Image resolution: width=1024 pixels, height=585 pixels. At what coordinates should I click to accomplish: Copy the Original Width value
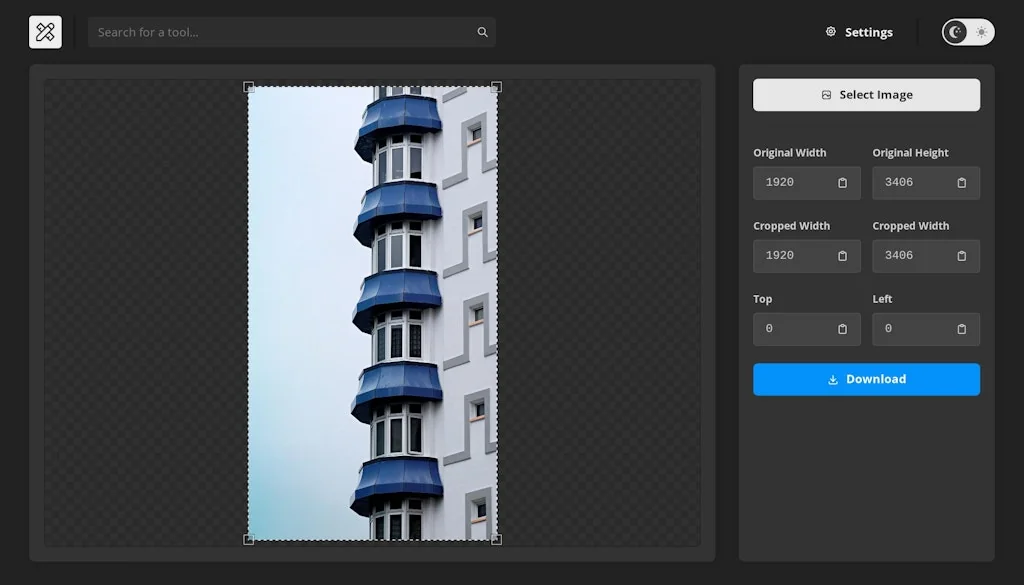coord(842,183)
